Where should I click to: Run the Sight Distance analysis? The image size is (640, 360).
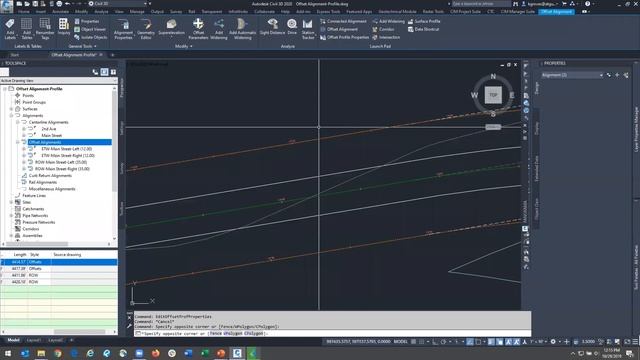[x=272, y=27]
